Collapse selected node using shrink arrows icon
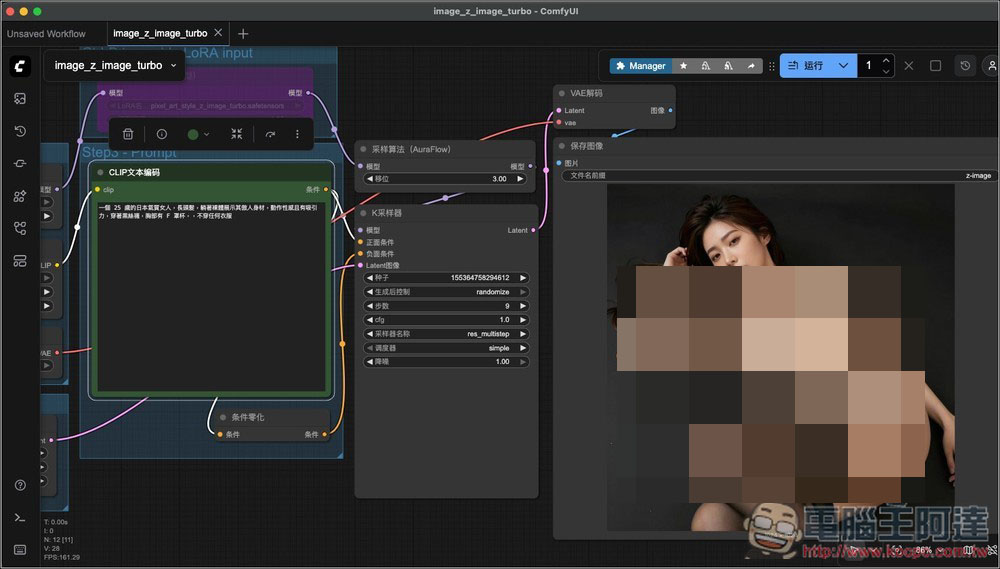Screen dimensions: 1000x569 (x=236, y=134)
